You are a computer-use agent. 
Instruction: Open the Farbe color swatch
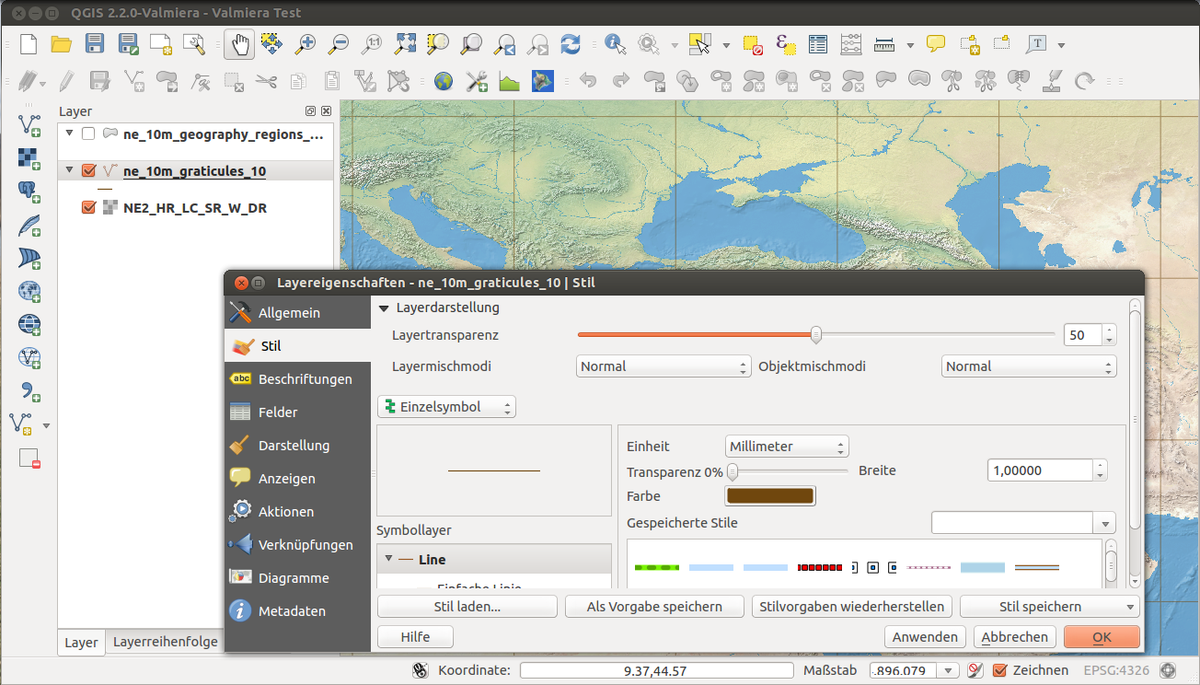click(x=770, y=496)
